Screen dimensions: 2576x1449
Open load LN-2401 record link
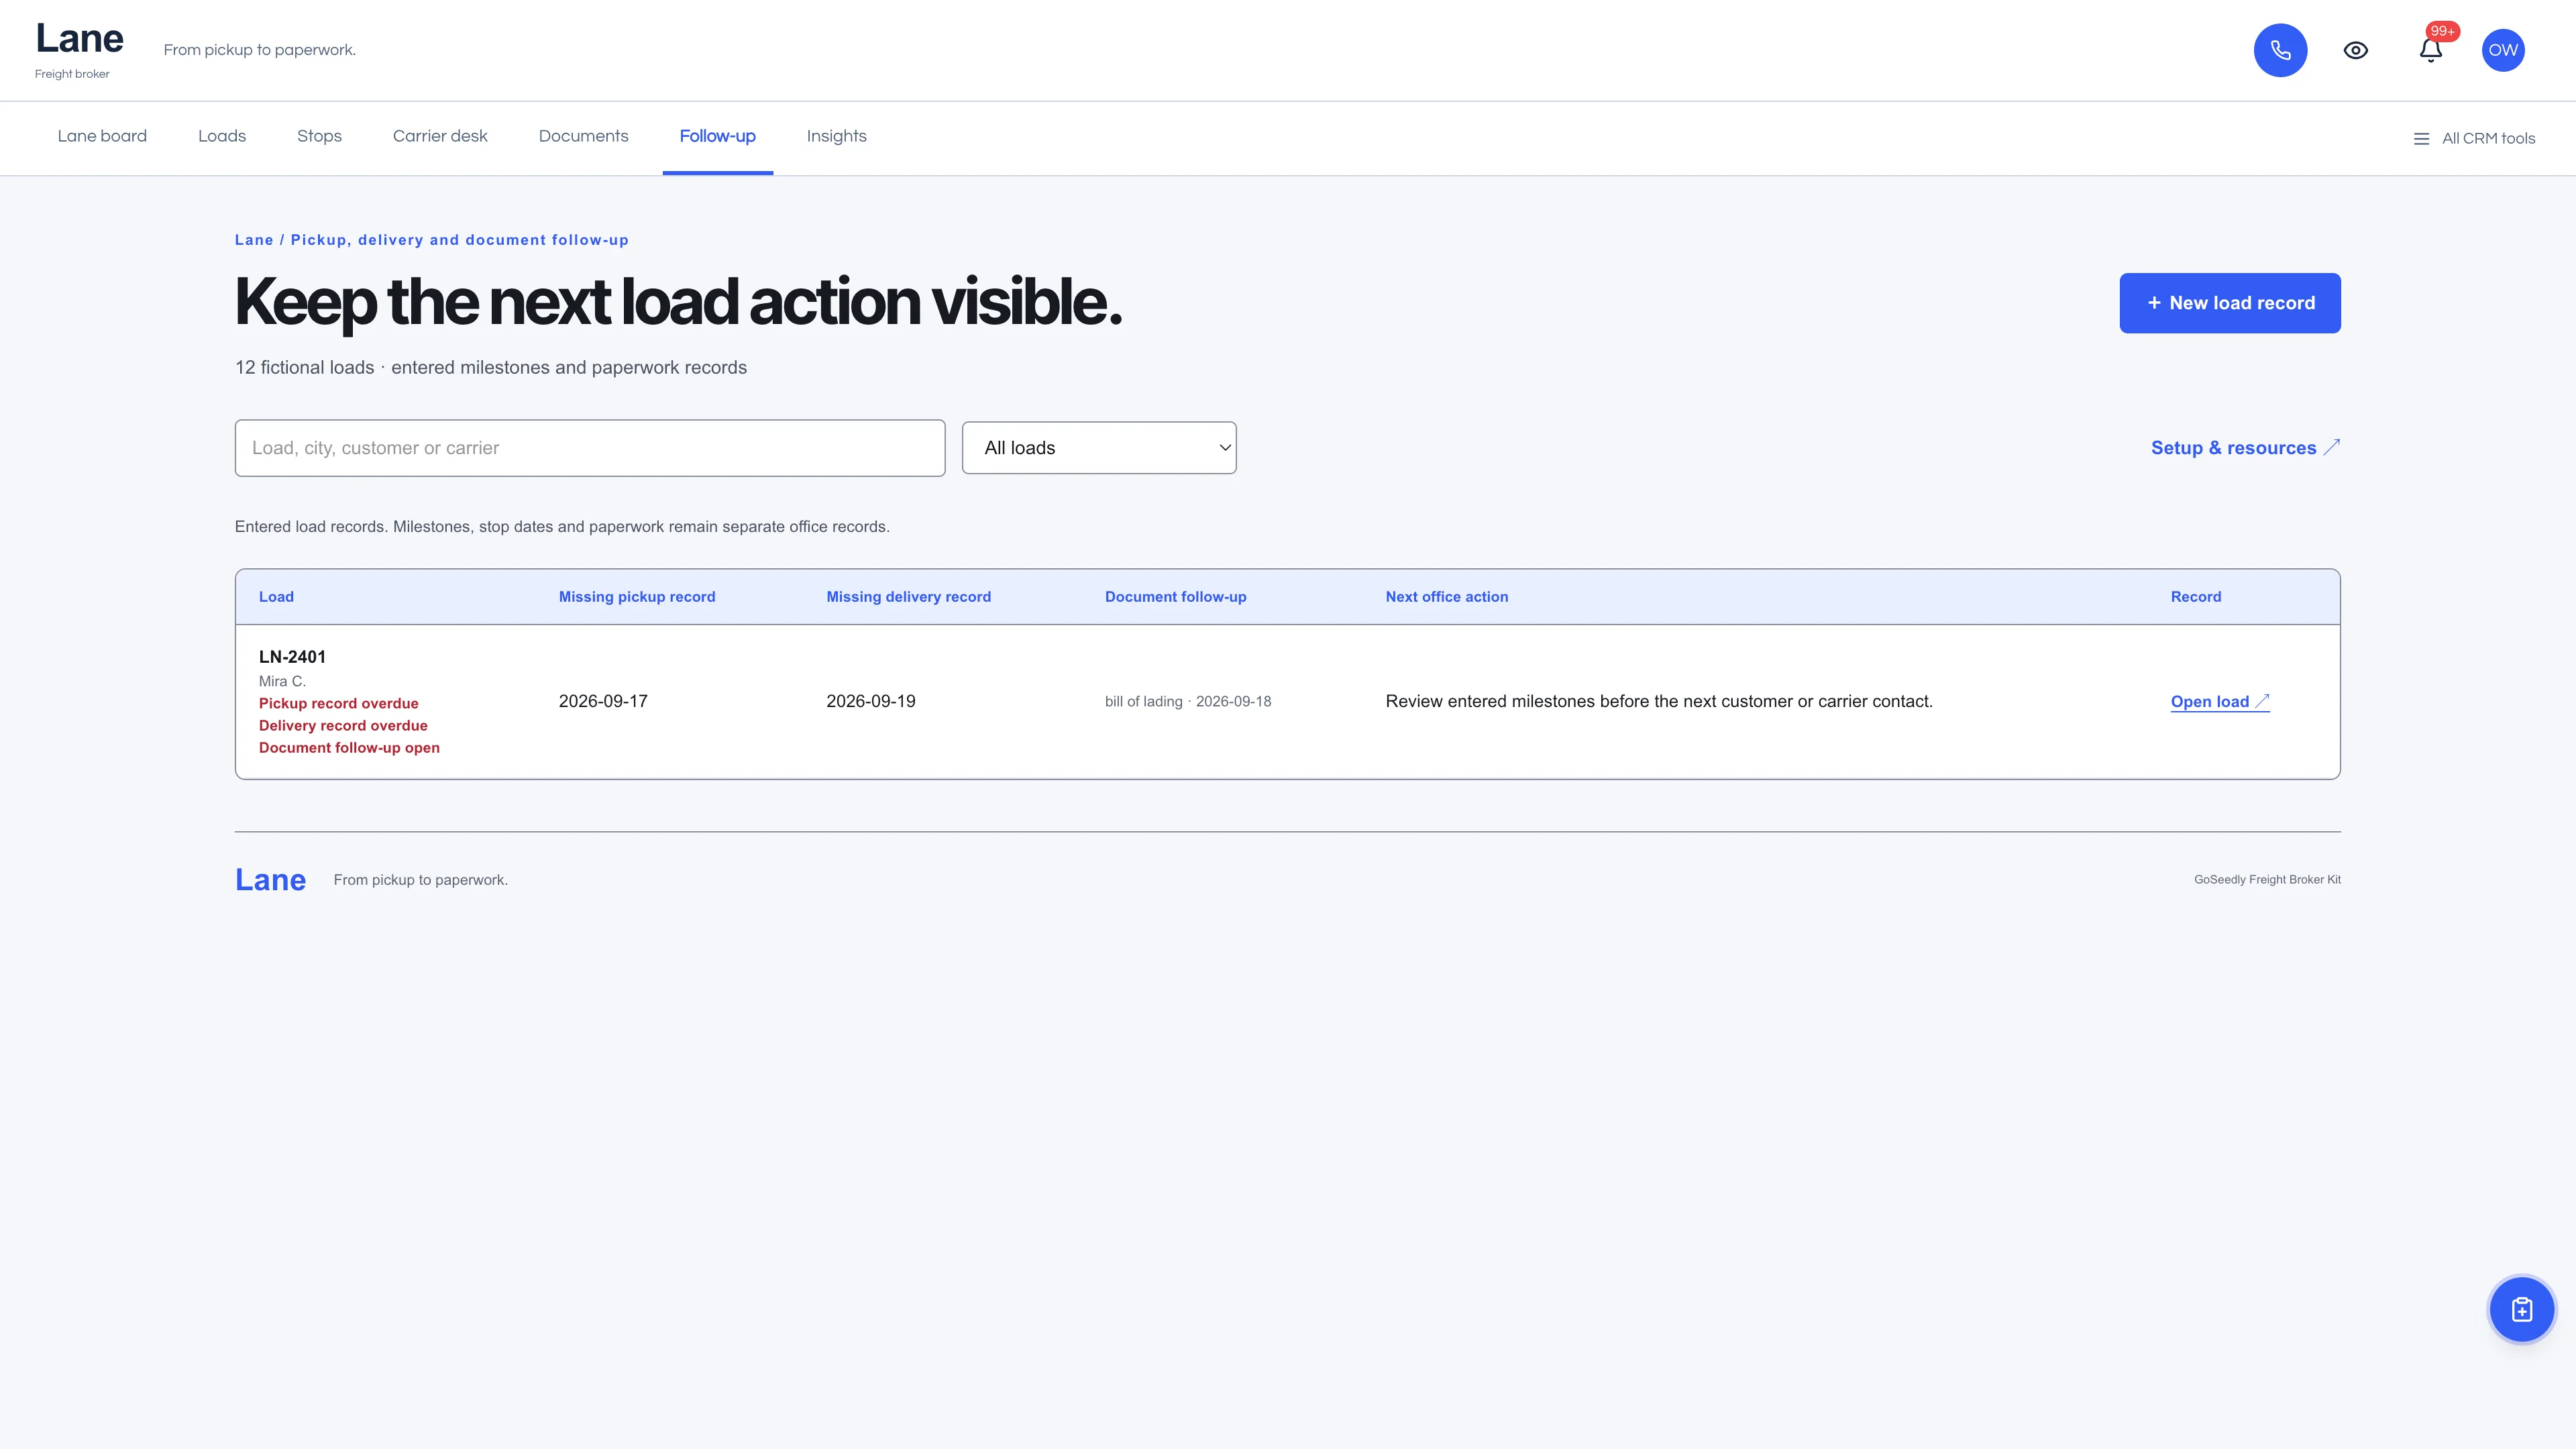pyautogui.click(x=2220, y=702)
